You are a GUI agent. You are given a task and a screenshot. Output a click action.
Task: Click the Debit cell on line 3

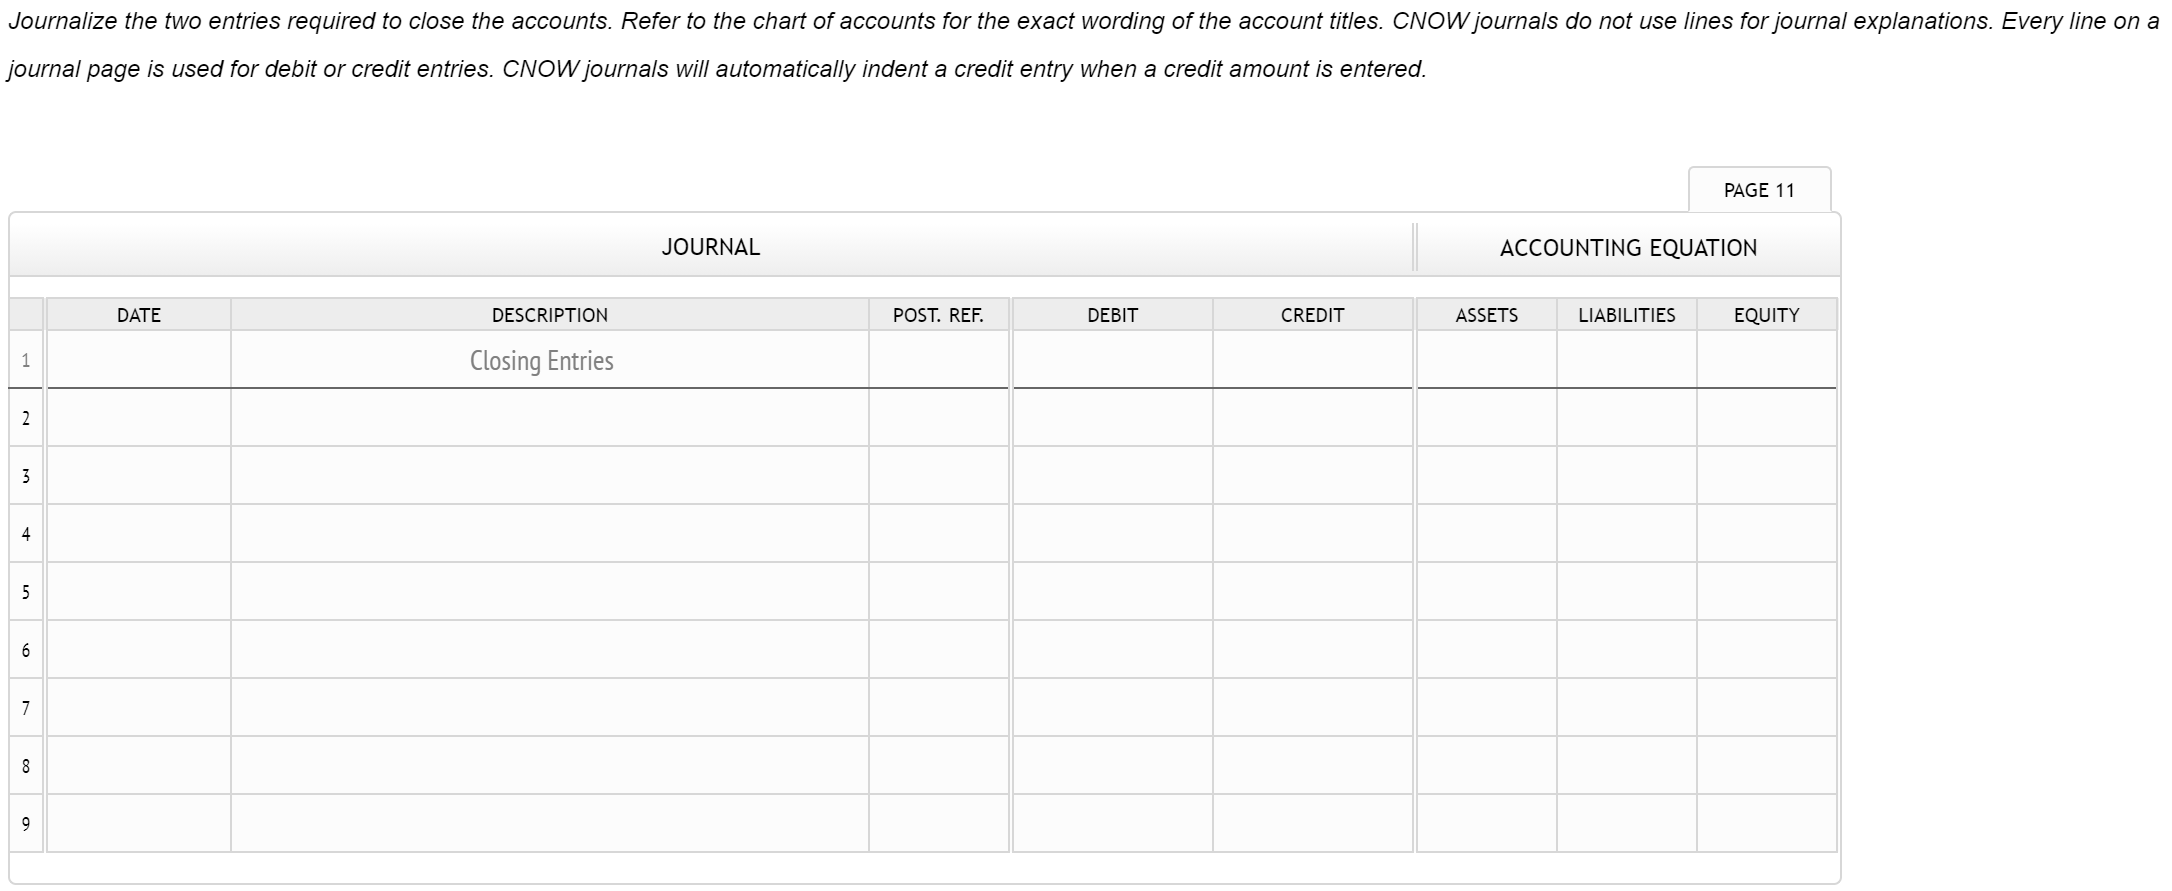(1110, 476)
